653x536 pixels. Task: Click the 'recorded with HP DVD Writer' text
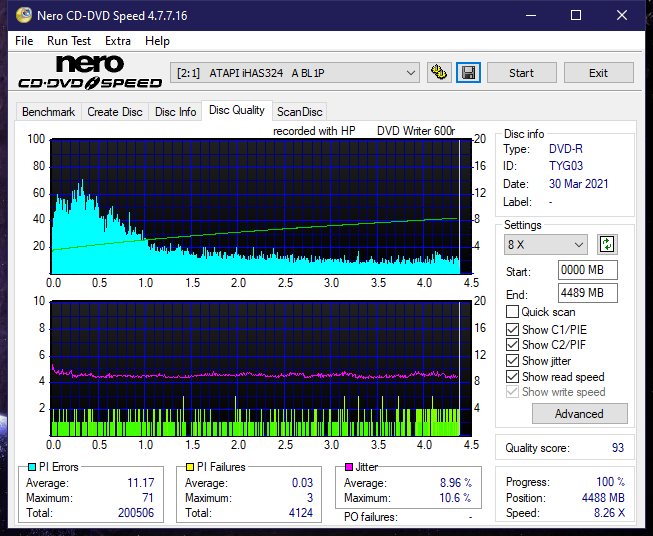click(x=364, y=131)
